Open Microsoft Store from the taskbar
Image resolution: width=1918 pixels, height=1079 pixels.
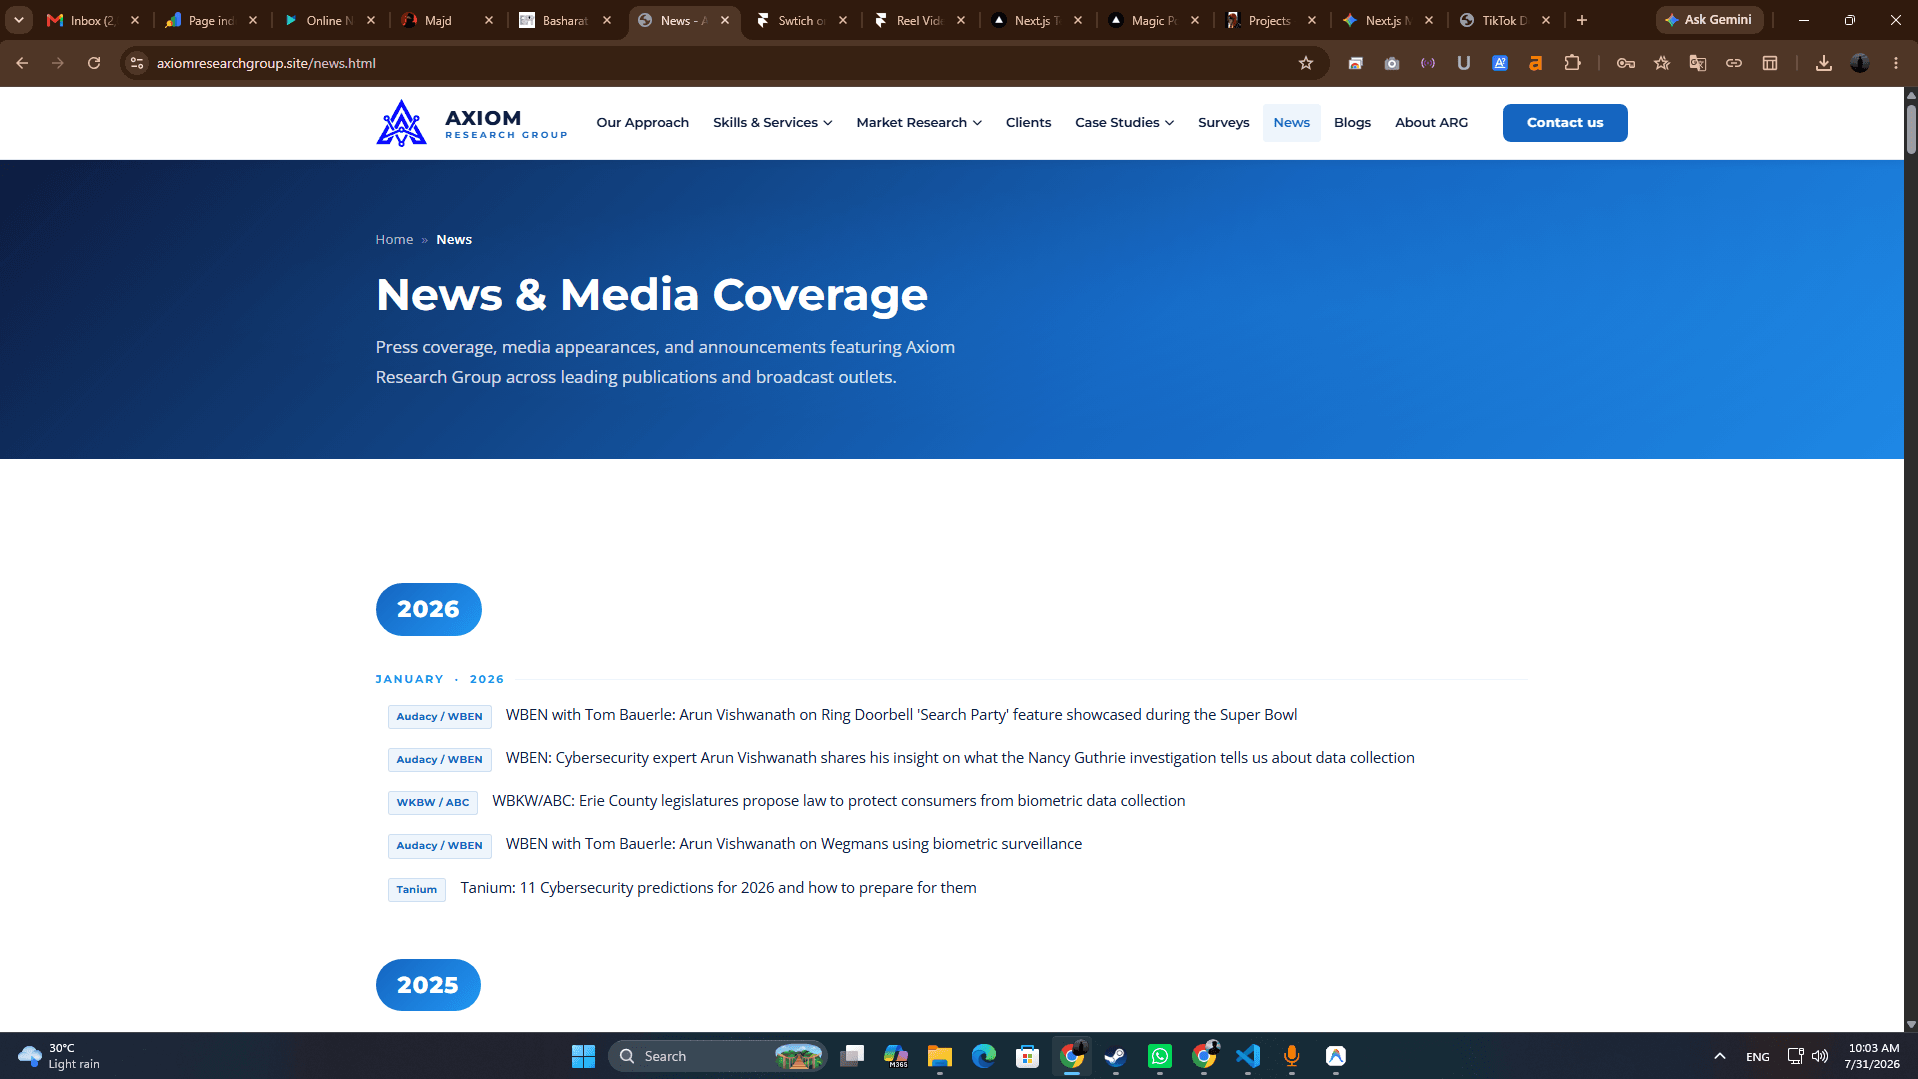[1028, 1056]
